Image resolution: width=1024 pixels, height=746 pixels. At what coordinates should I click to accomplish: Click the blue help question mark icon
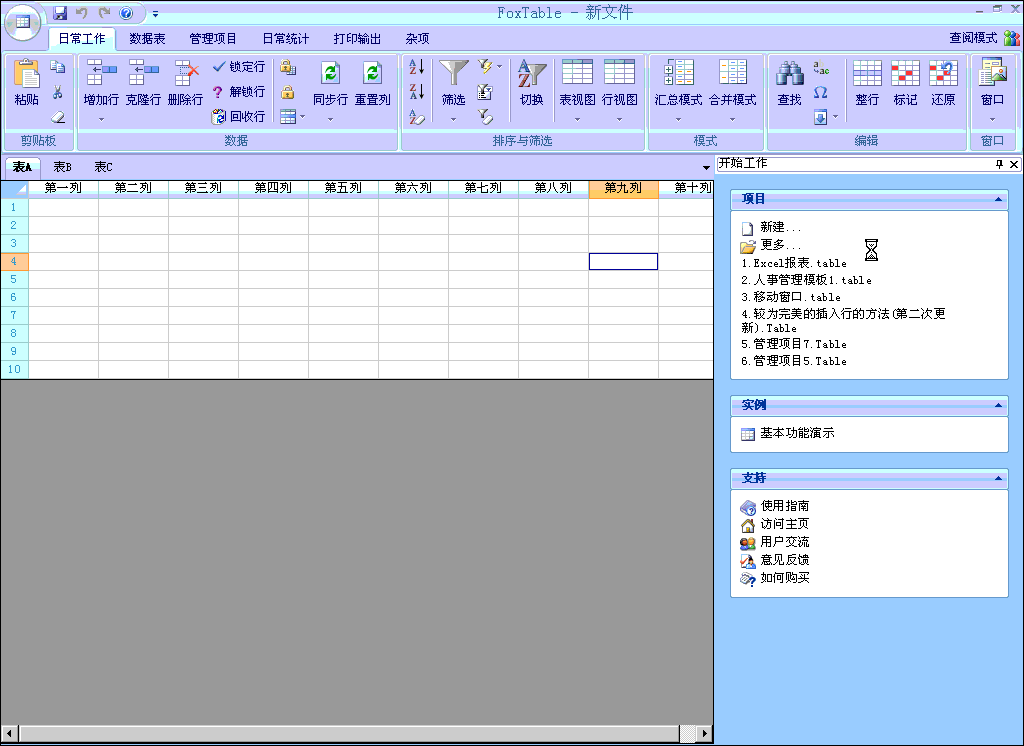pos(127,12)
